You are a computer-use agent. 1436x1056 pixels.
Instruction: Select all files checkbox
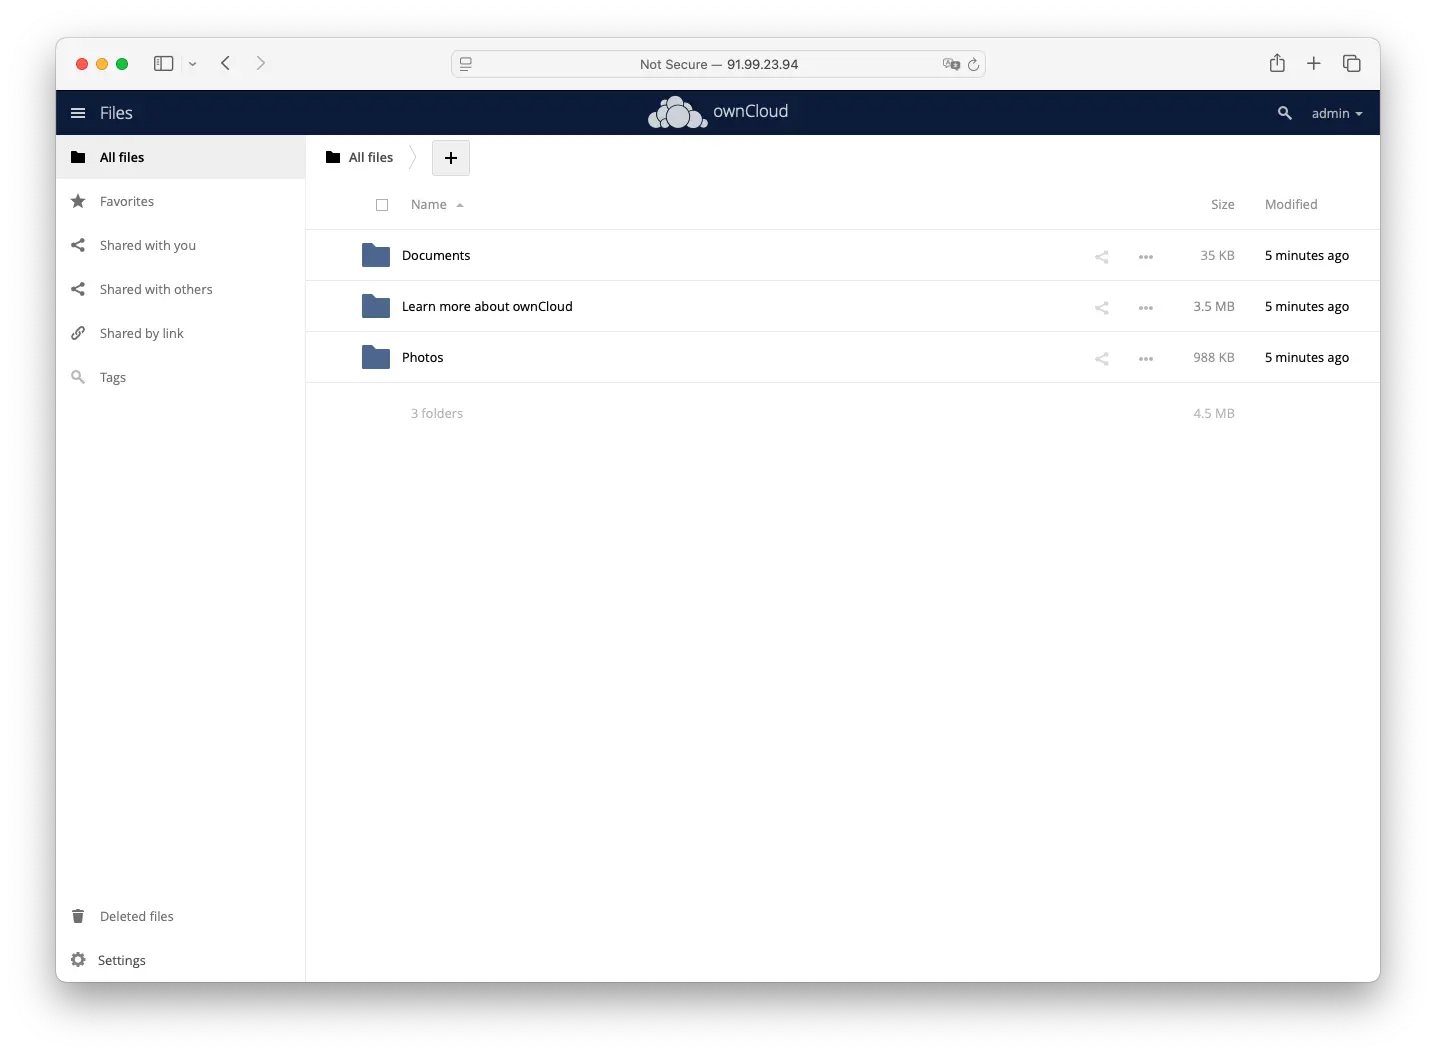(x=382, y=205)
